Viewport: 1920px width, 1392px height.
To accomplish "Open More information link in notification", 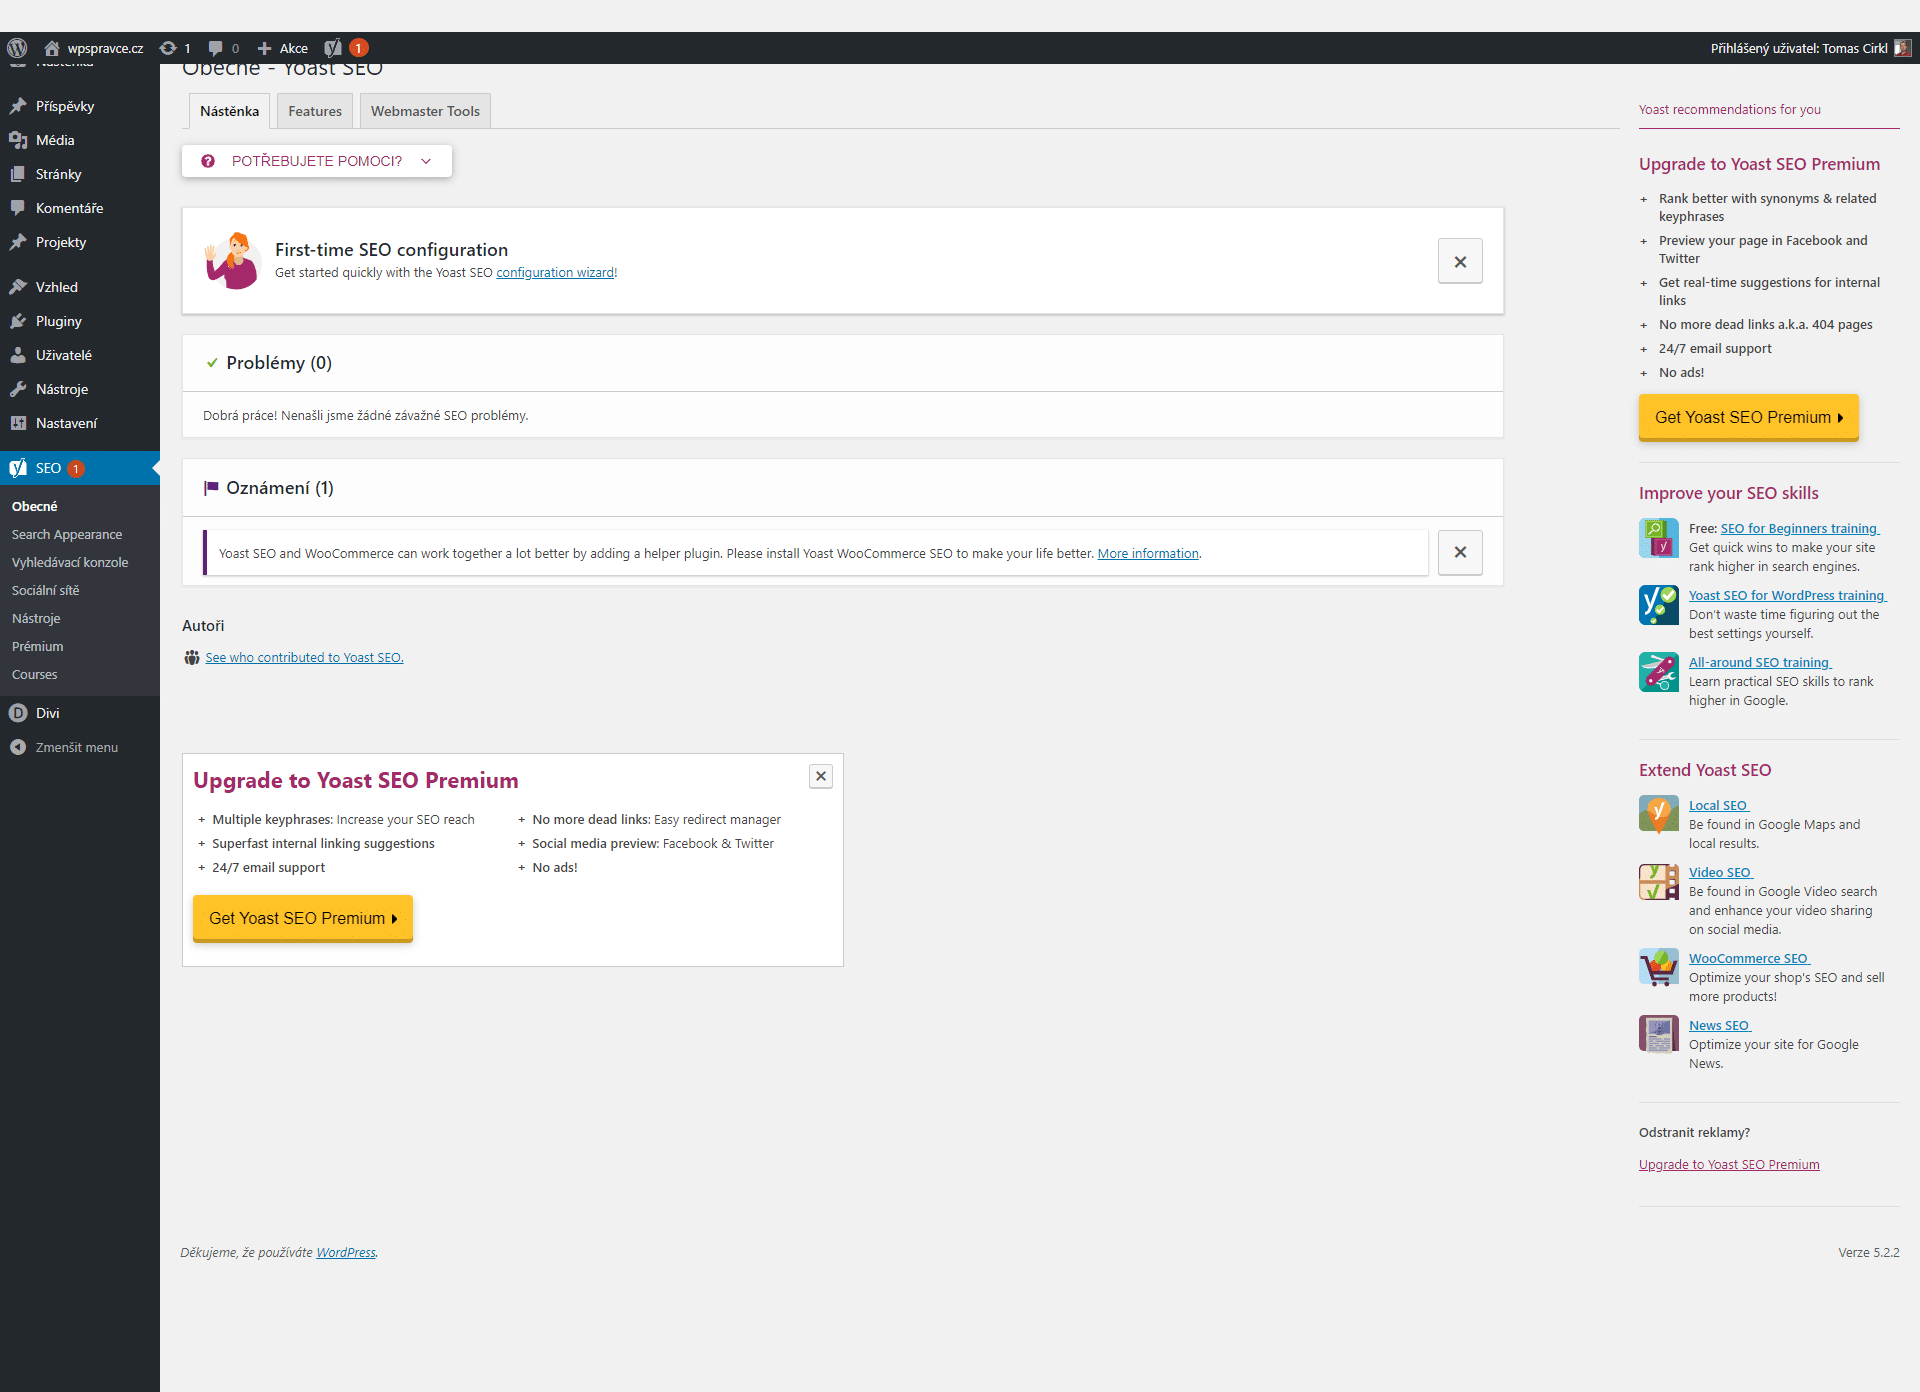I will click(x=1148, y=554).
